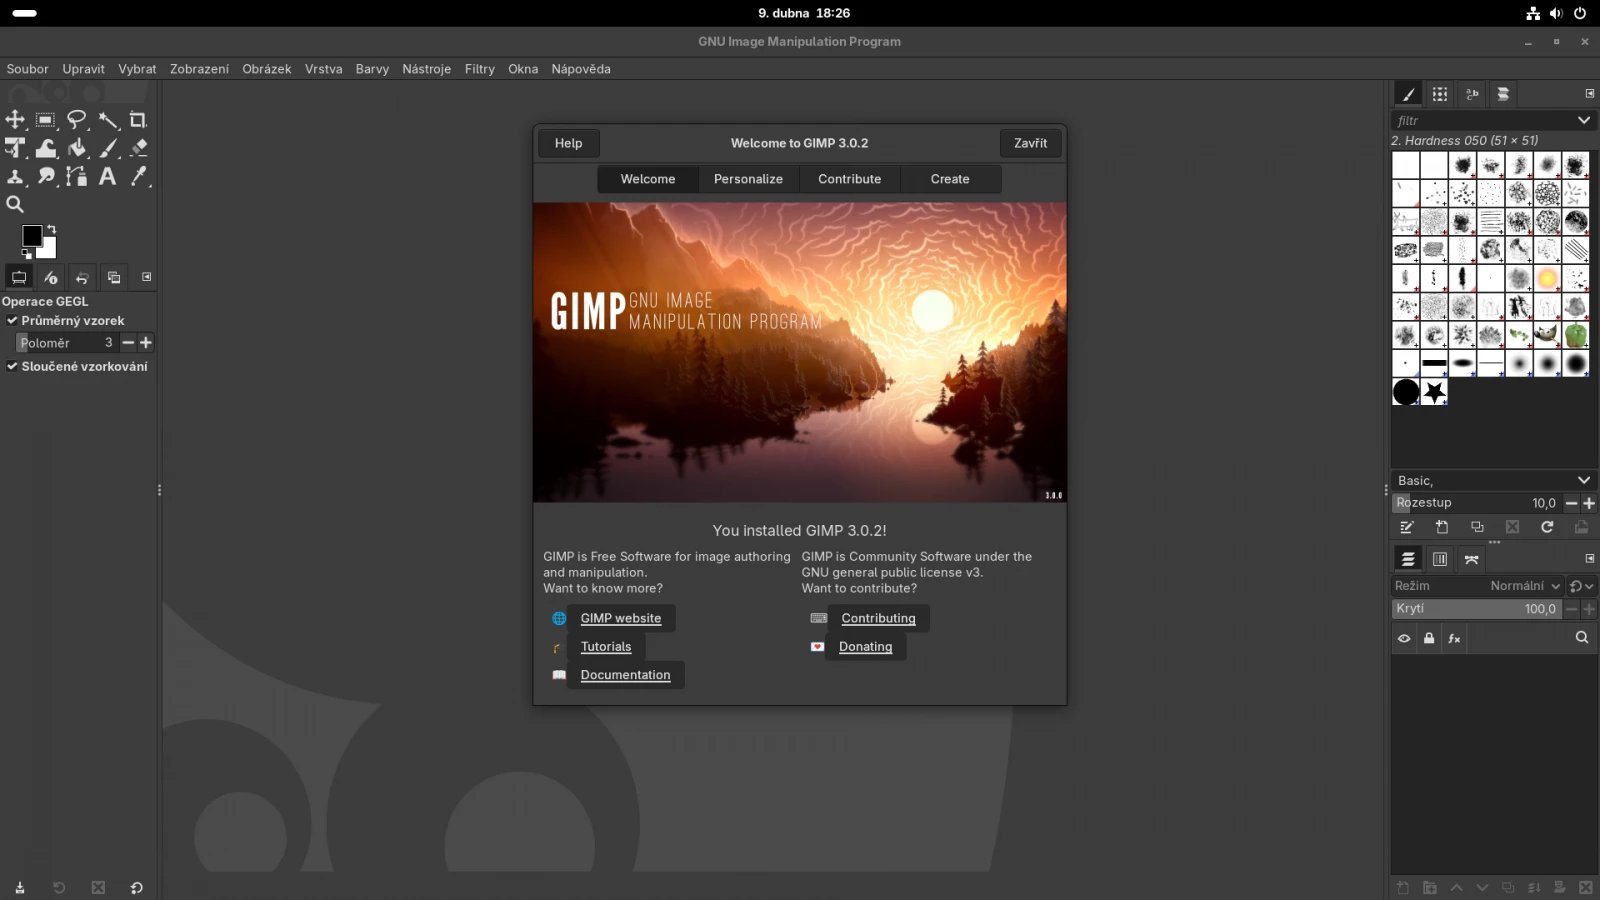Screen dimensions: 1600x900
Task: Open the Documentation link
Action: tap(626, 675)
